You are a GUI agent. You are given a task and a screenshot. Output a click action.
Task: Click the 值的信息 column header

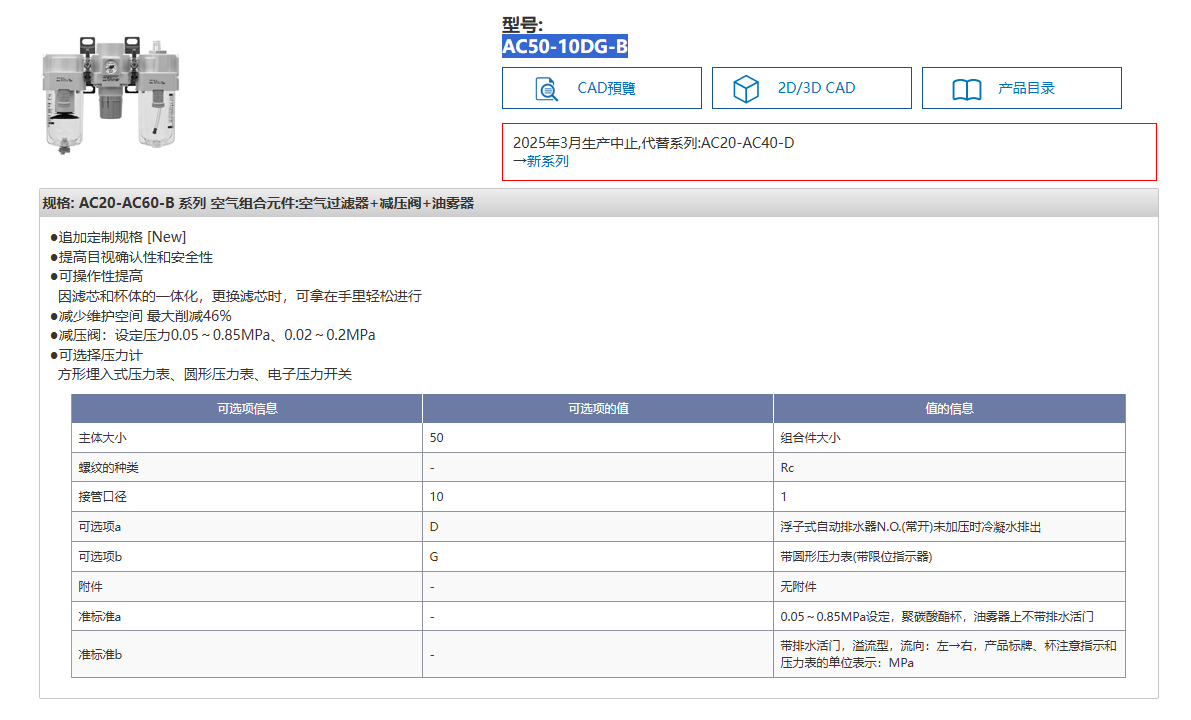click(x=949, y=409)
